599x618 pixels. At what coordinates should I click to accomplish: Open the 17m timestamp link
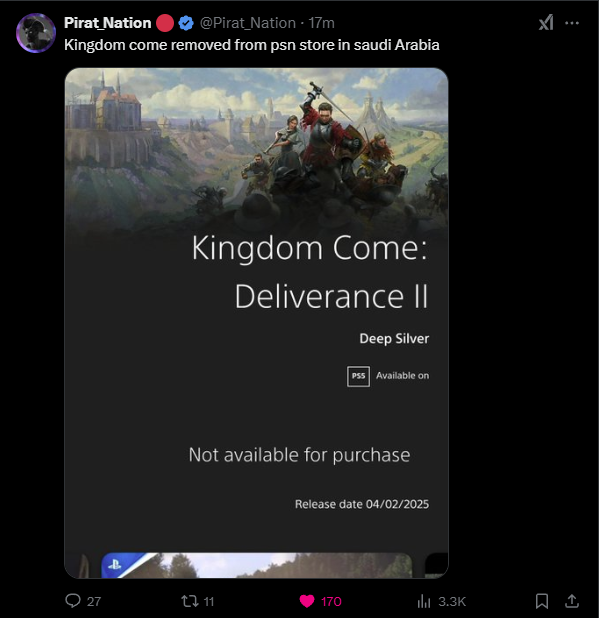point(322,23)
